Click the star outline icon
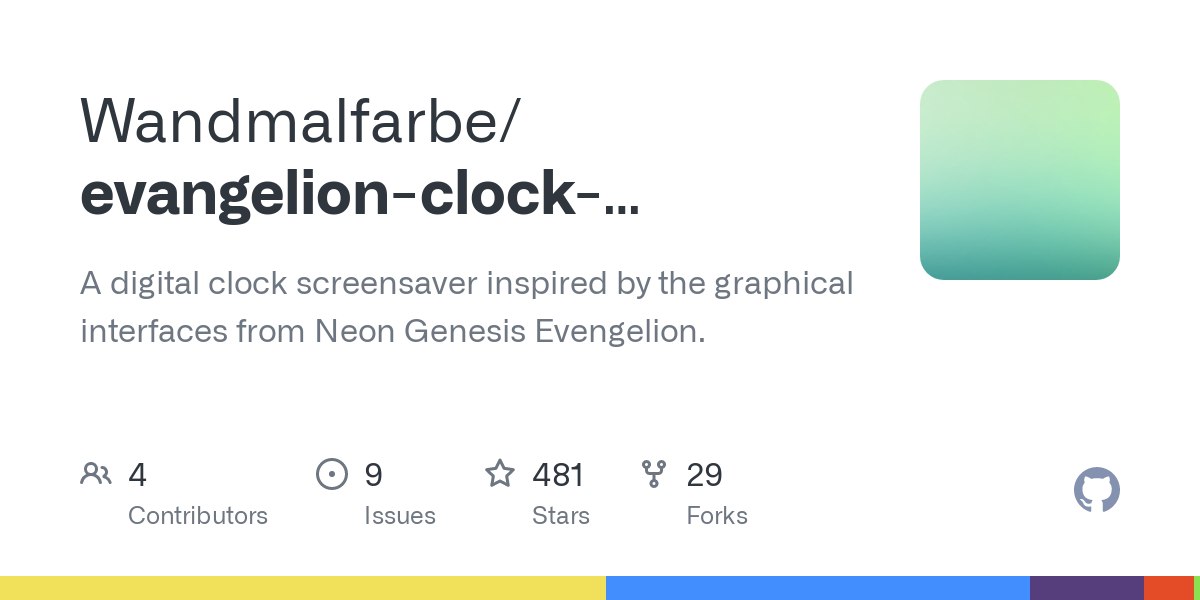 tap(500, 473)
